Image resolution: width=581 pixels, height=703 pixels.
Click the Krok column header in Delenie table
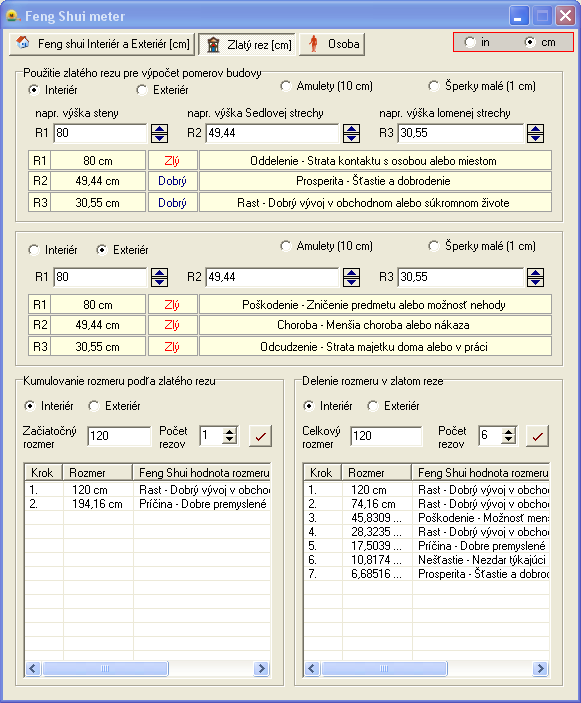pos(322,473)
